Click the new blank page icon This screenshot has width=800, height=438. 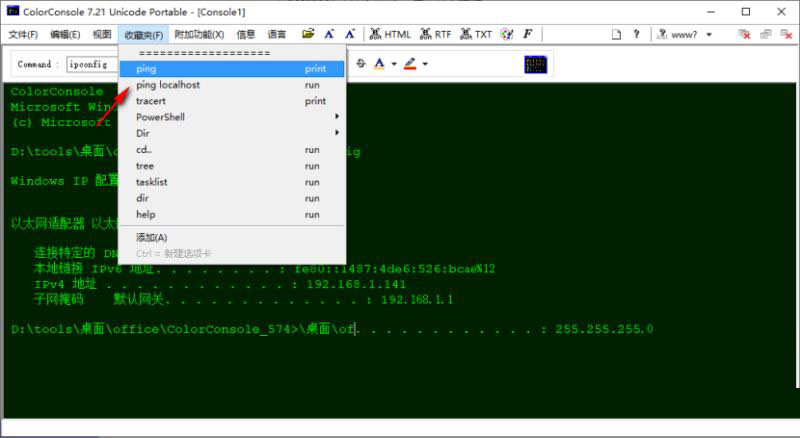pyautogui.click(x=616, y=35)
